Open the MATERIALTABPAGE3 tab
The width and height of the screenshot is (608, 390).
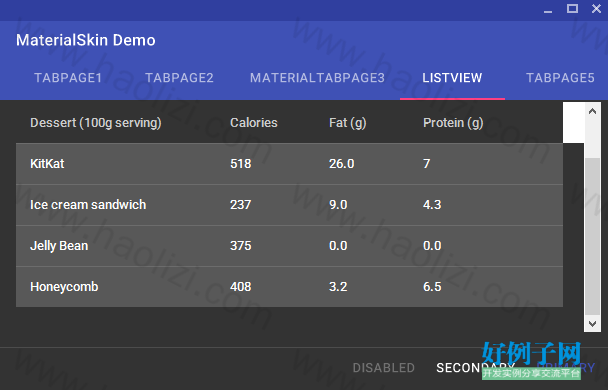coord(317,78)
